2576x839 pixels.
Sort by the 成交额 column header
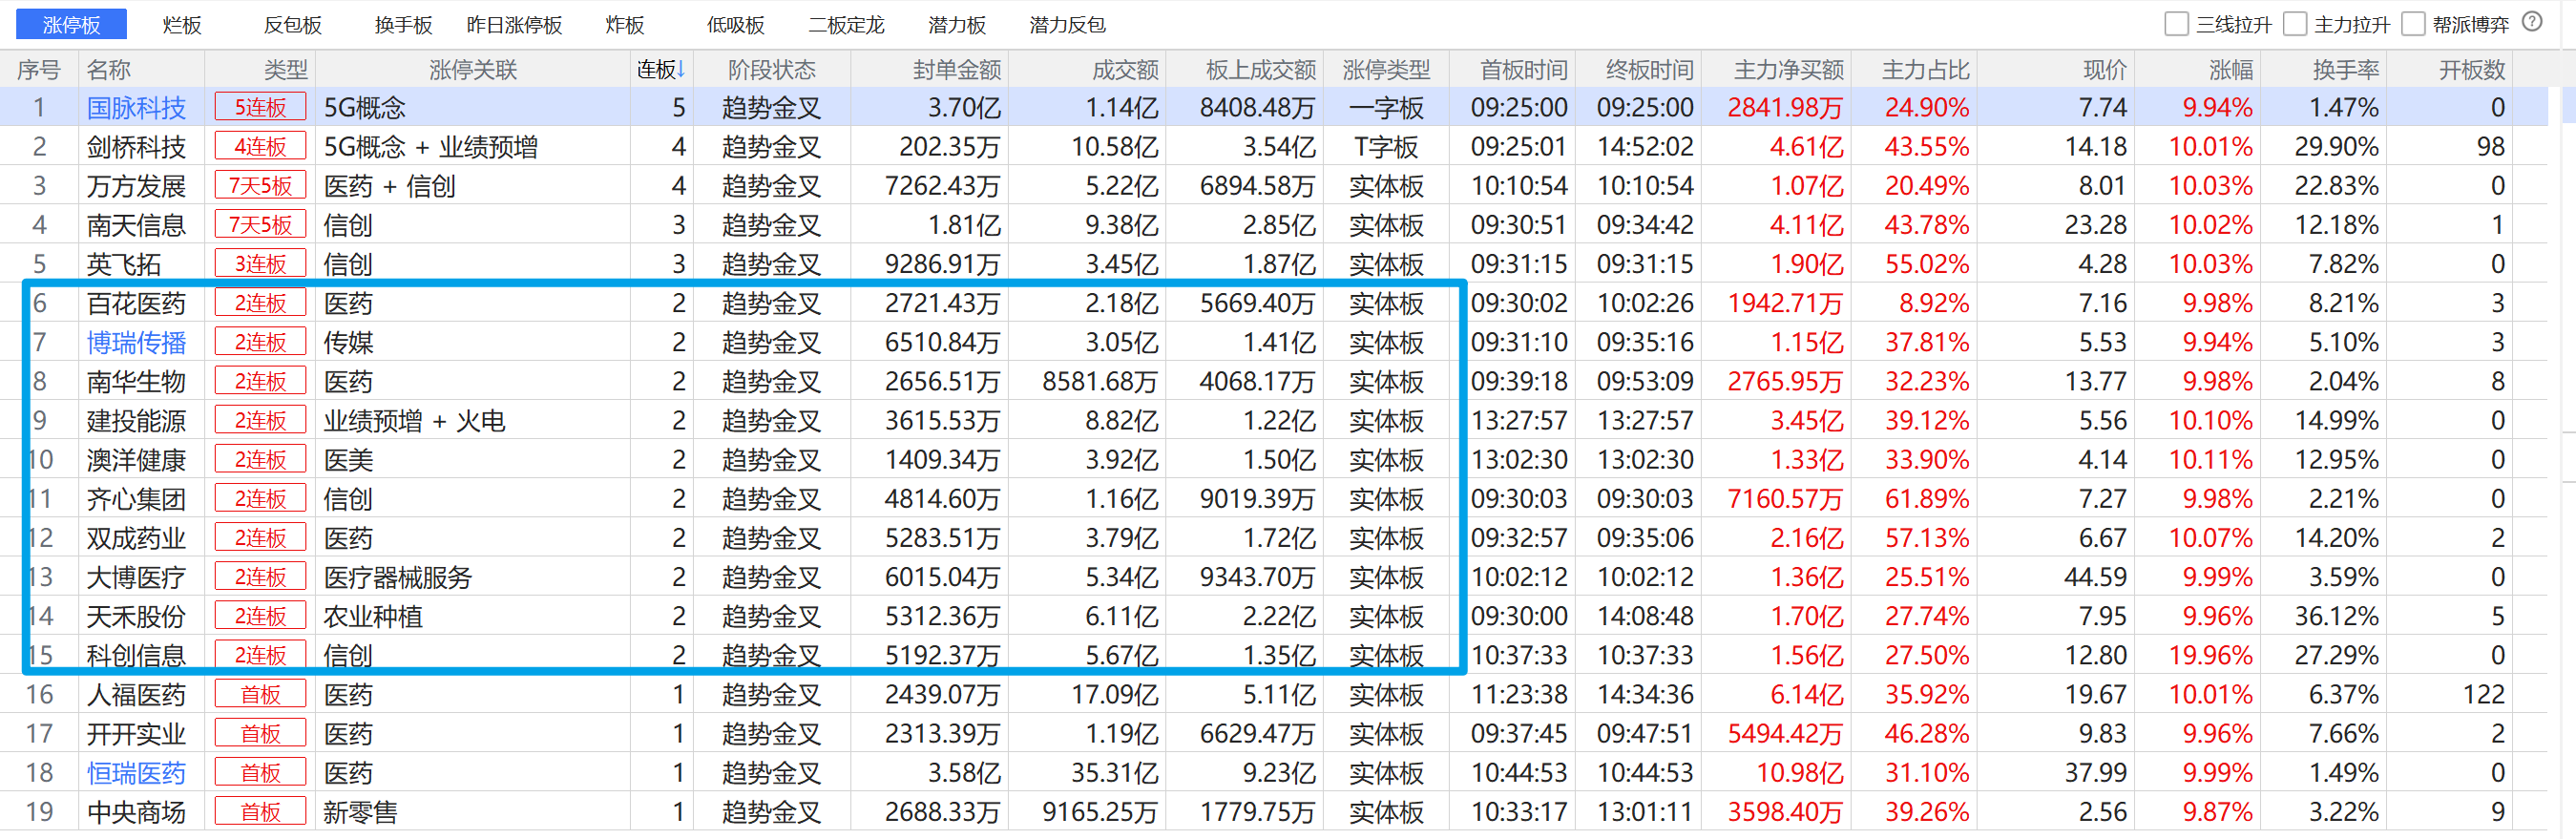tap(1125, 69)
